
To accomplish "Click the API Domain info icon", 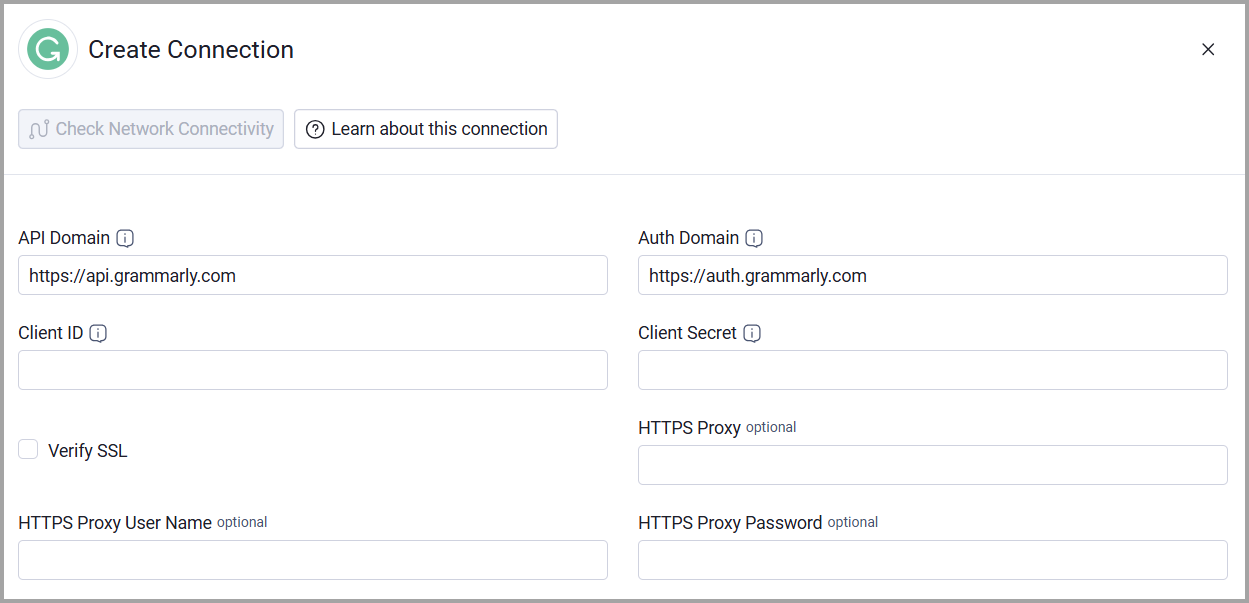I will pyautogui.click(x=125, y=238).
